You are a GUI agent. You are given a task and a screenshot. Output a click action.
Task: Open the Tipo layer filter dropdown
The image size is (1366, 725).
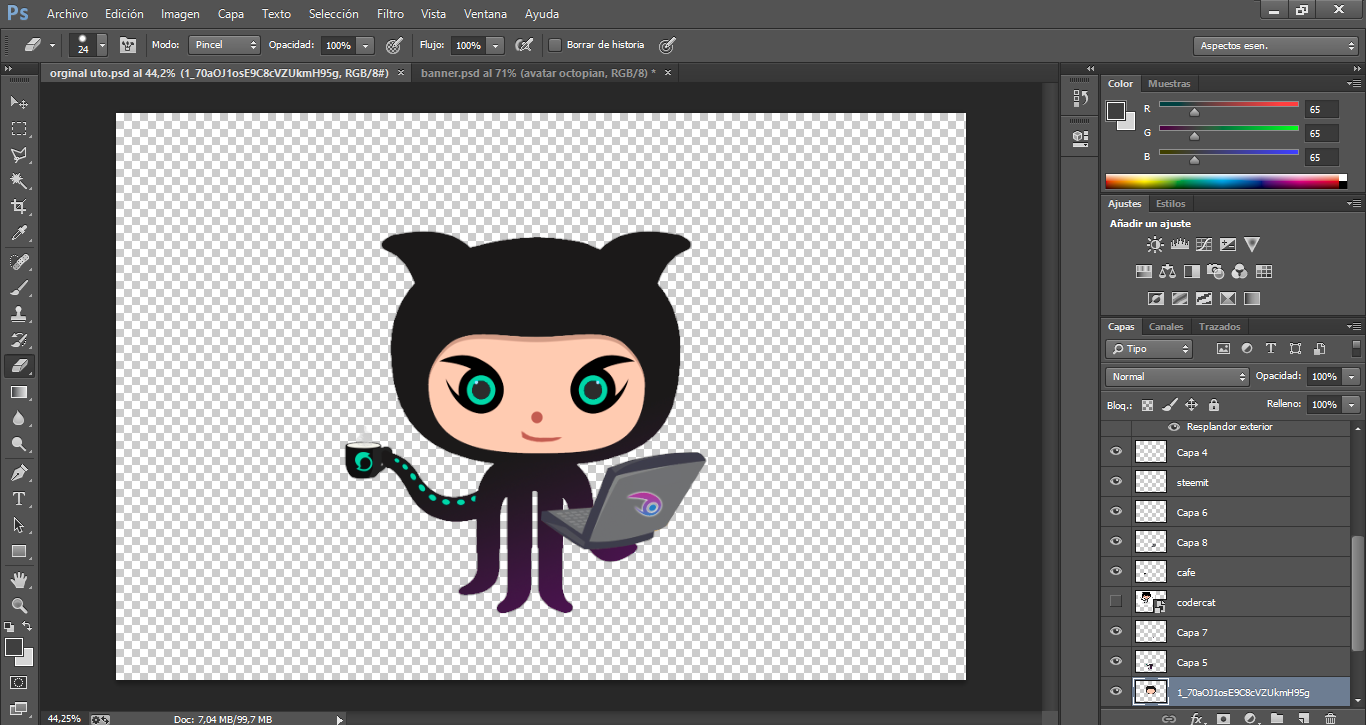[1149, 349]
